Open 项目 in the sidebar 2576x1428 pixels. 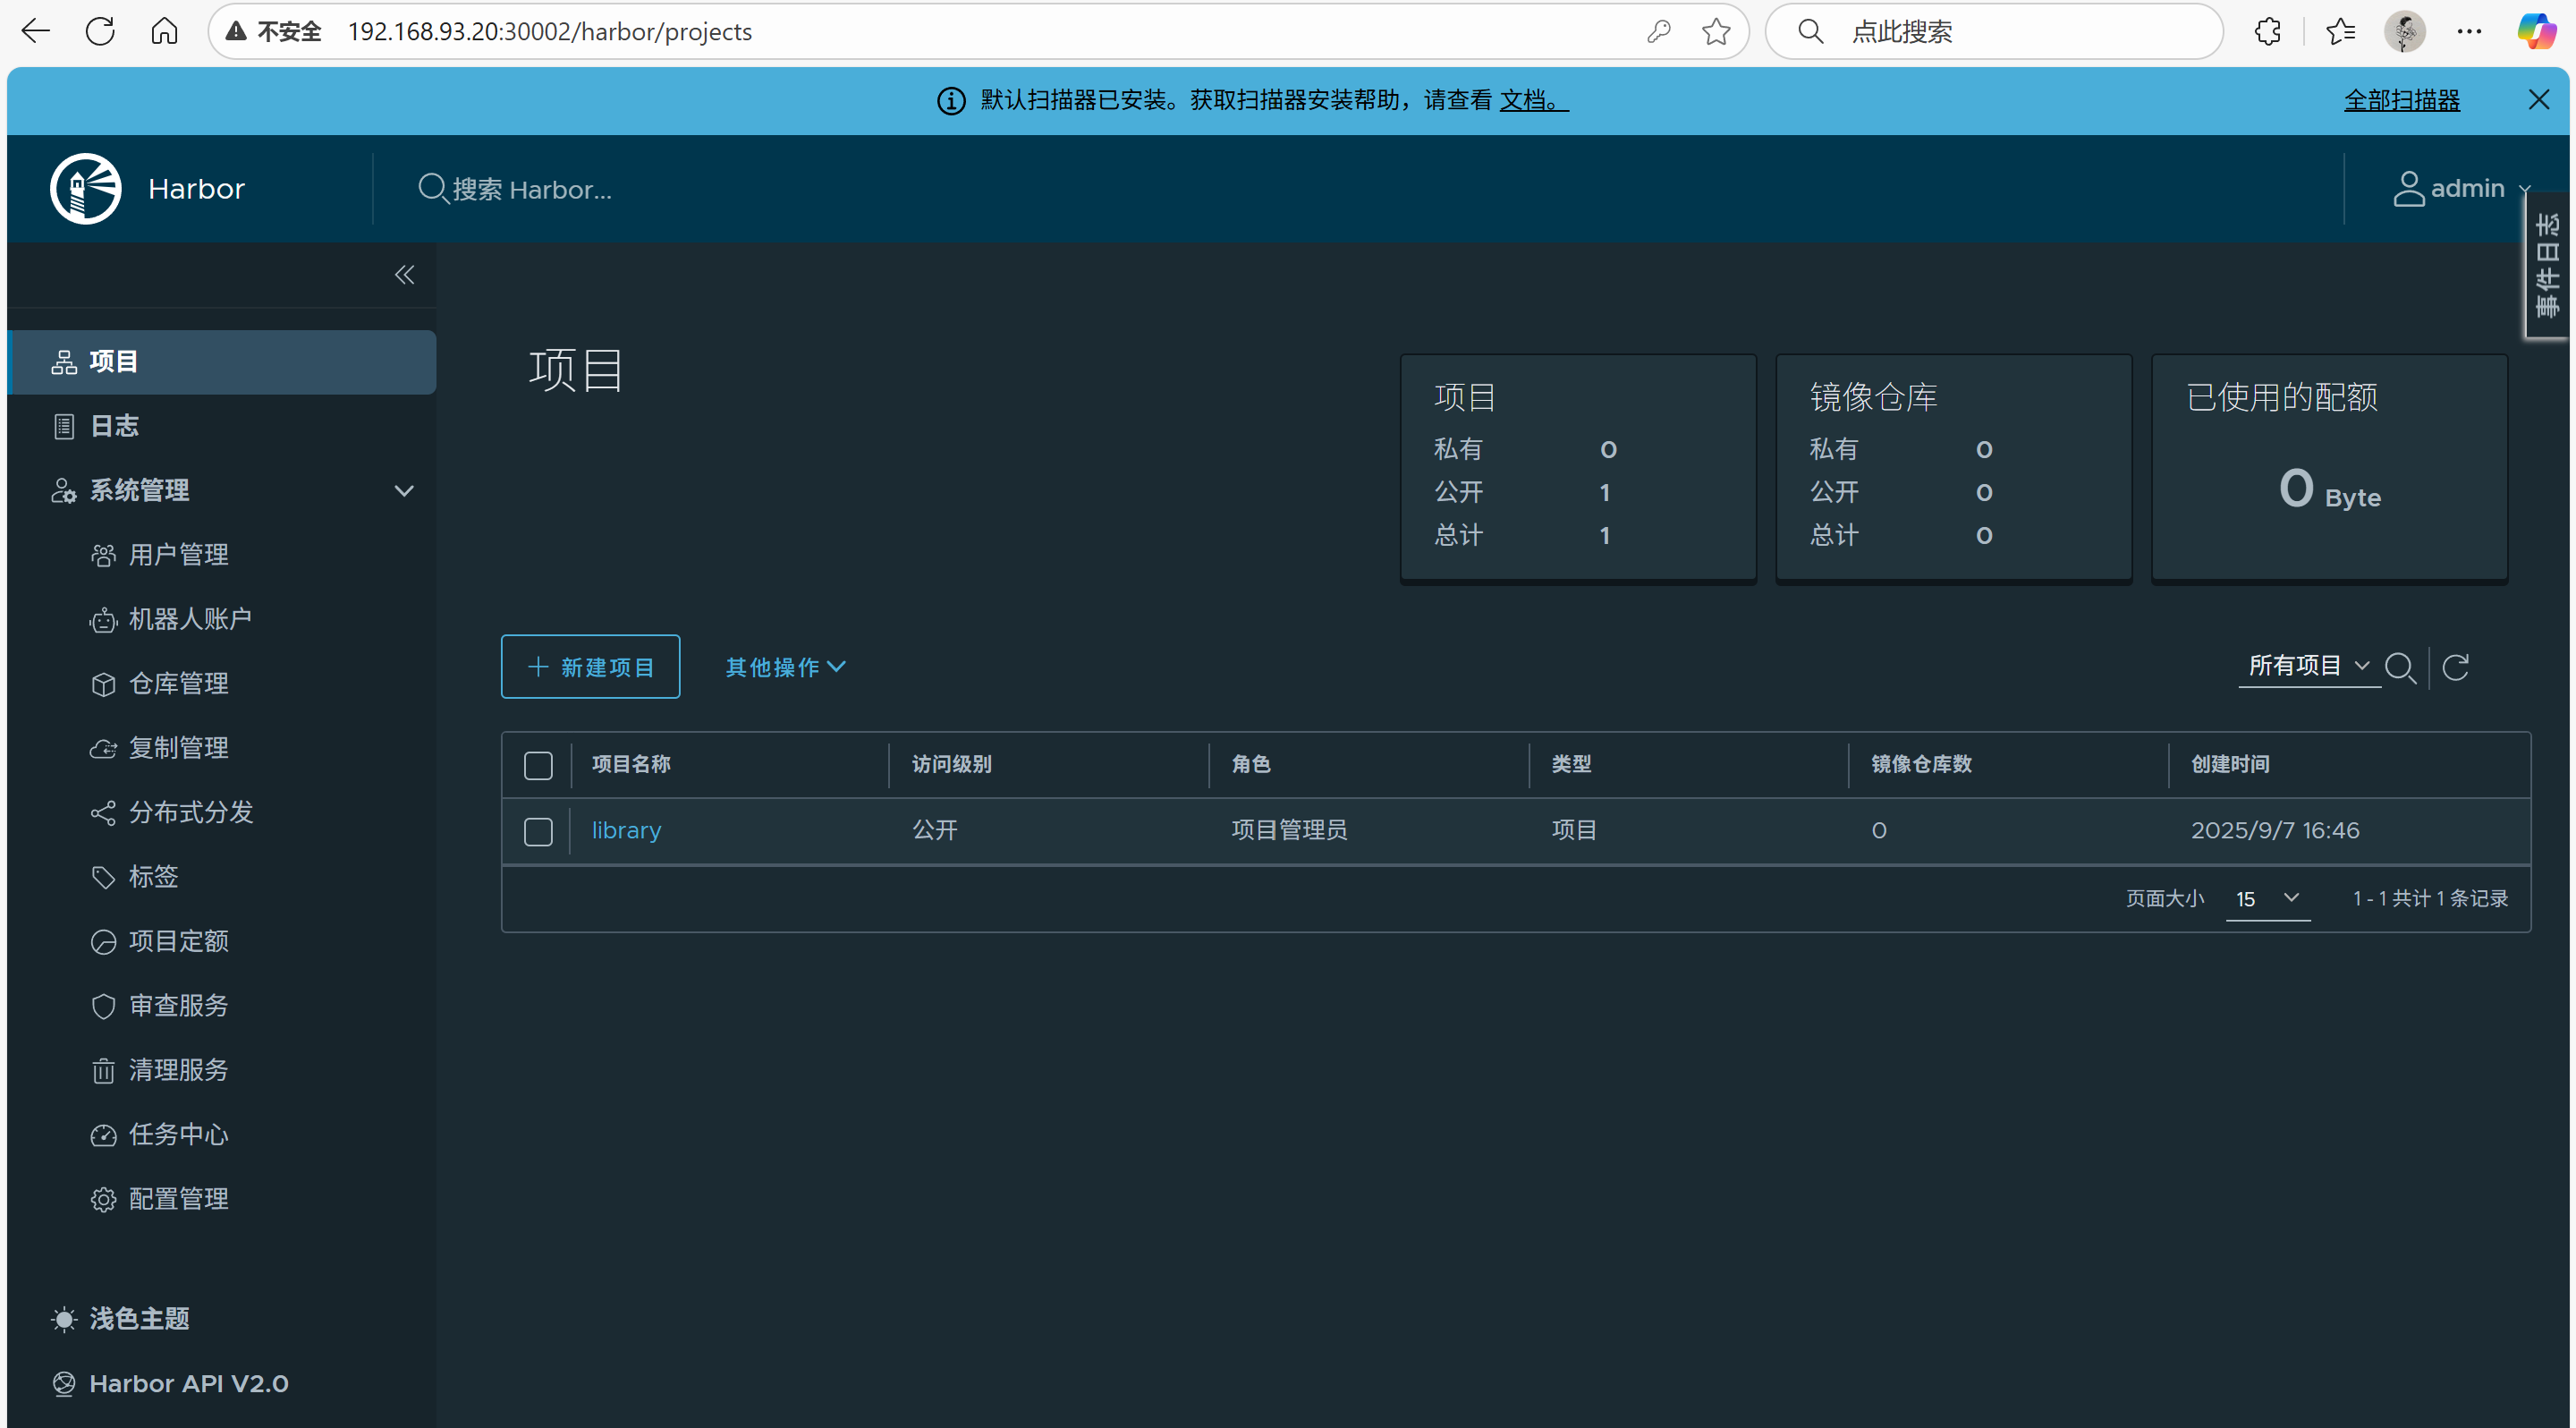[x=221, y=361]
